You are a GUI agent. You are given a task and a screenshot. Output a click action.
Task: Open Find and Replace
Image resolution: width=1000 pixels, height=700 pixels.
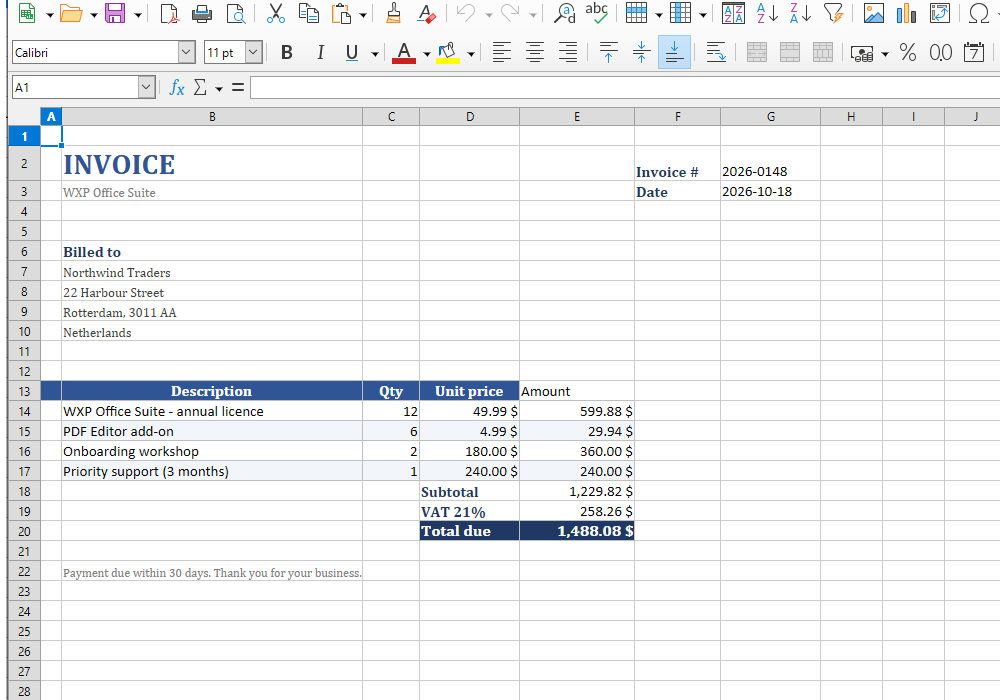coord(564,13)
